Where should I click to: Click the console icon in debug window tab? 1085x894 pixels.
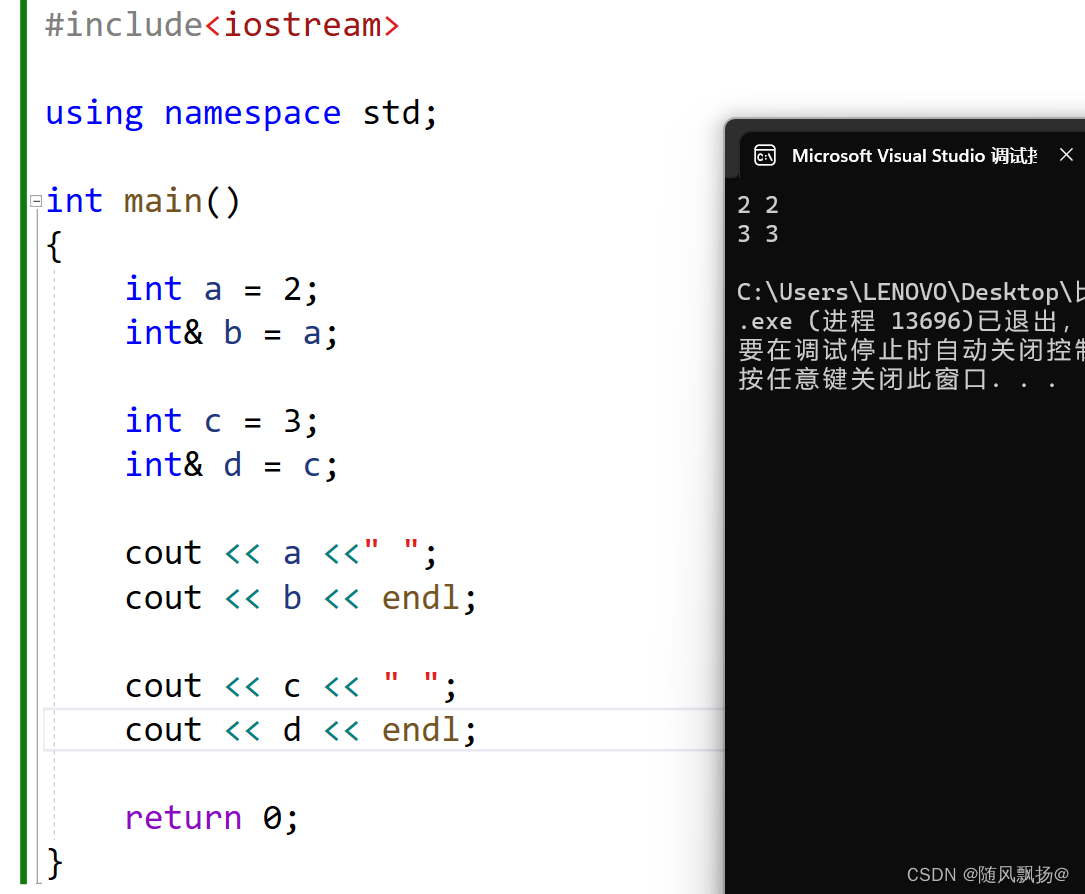tap(765, 156)
